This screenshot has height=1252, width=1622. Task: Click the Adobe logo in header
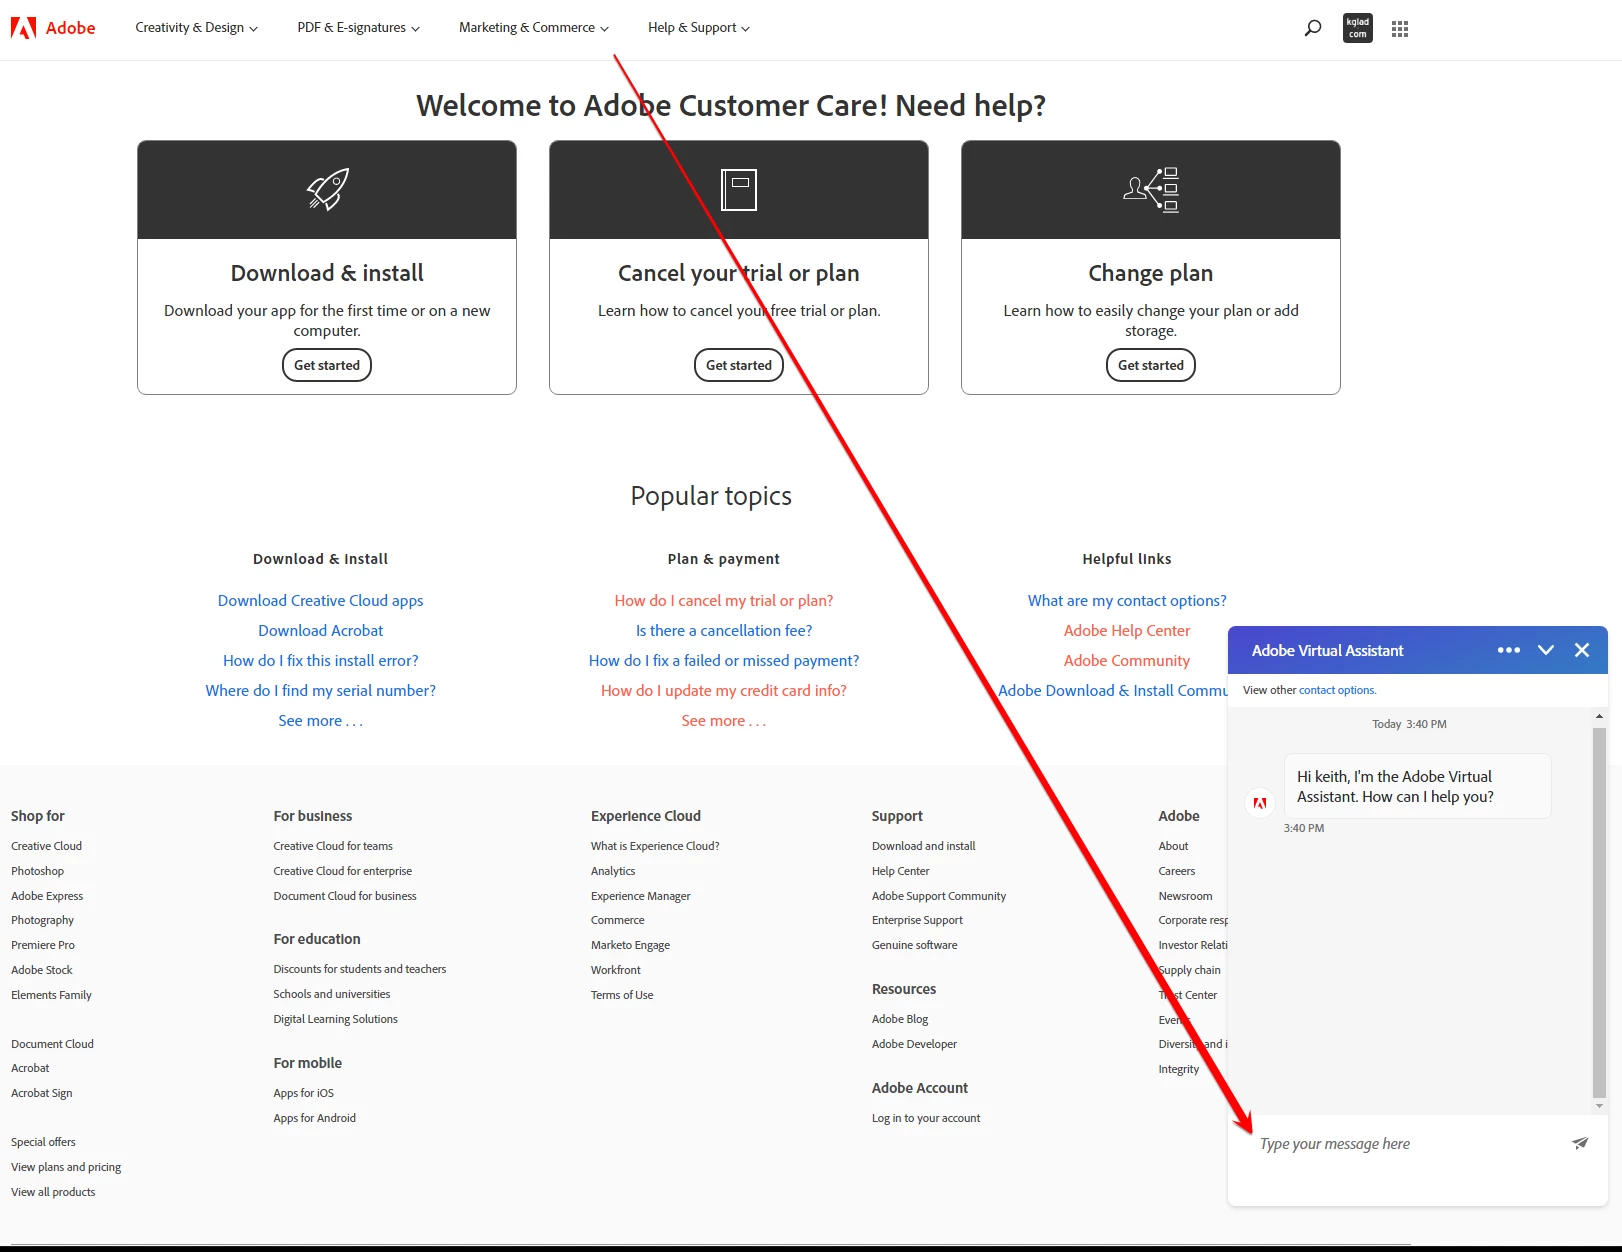53,28
